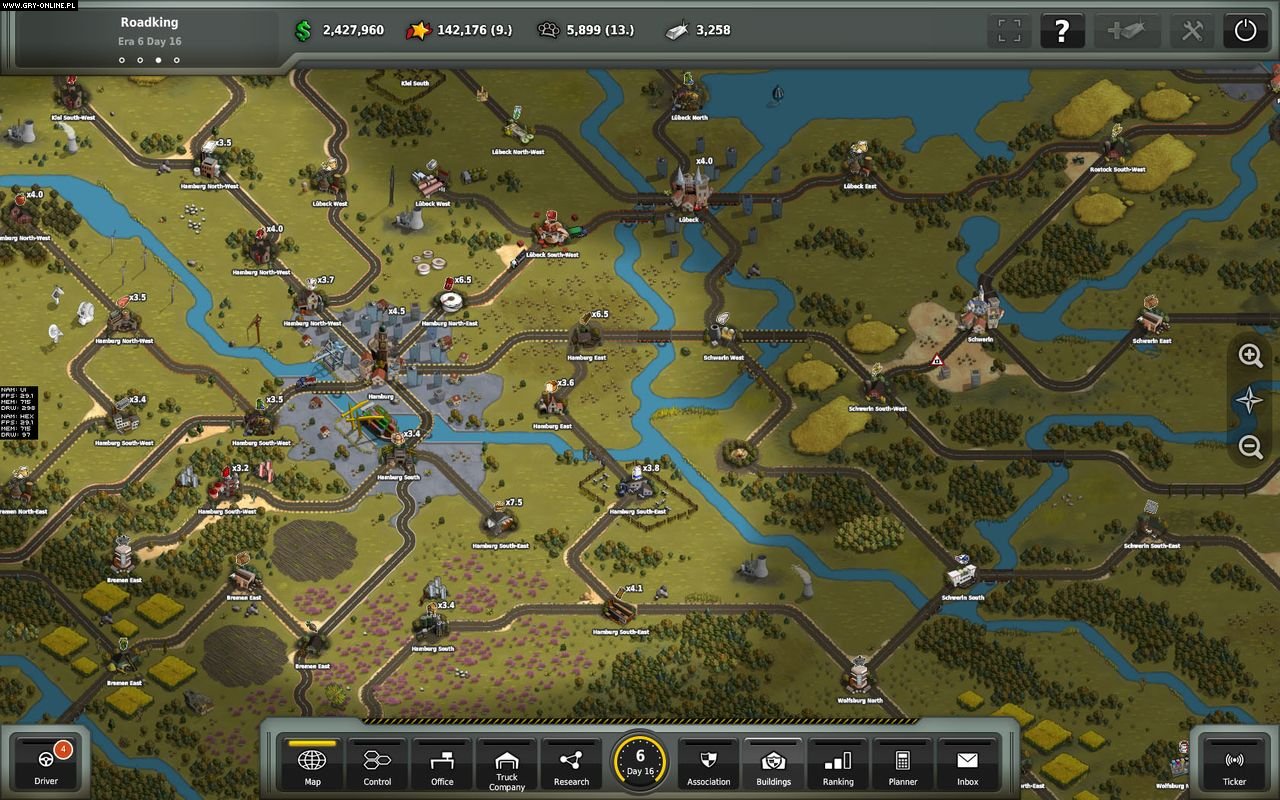Select the fourth page dot under Roadking
The image size is (1280, 800).
[176, 60]
